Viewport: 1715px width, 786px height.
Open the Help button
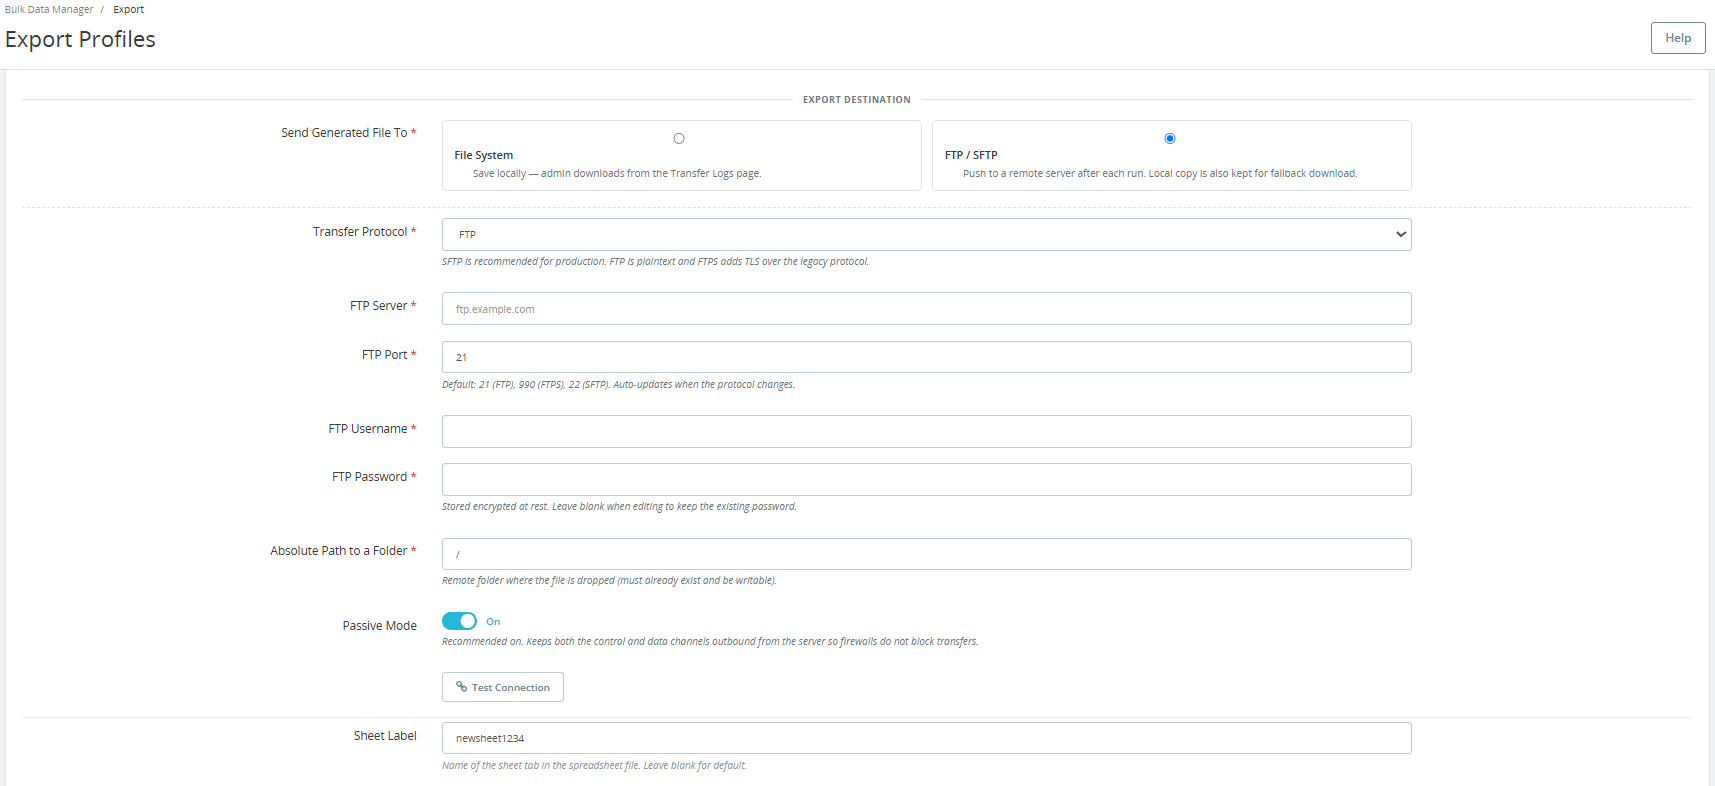[1677, 38]
